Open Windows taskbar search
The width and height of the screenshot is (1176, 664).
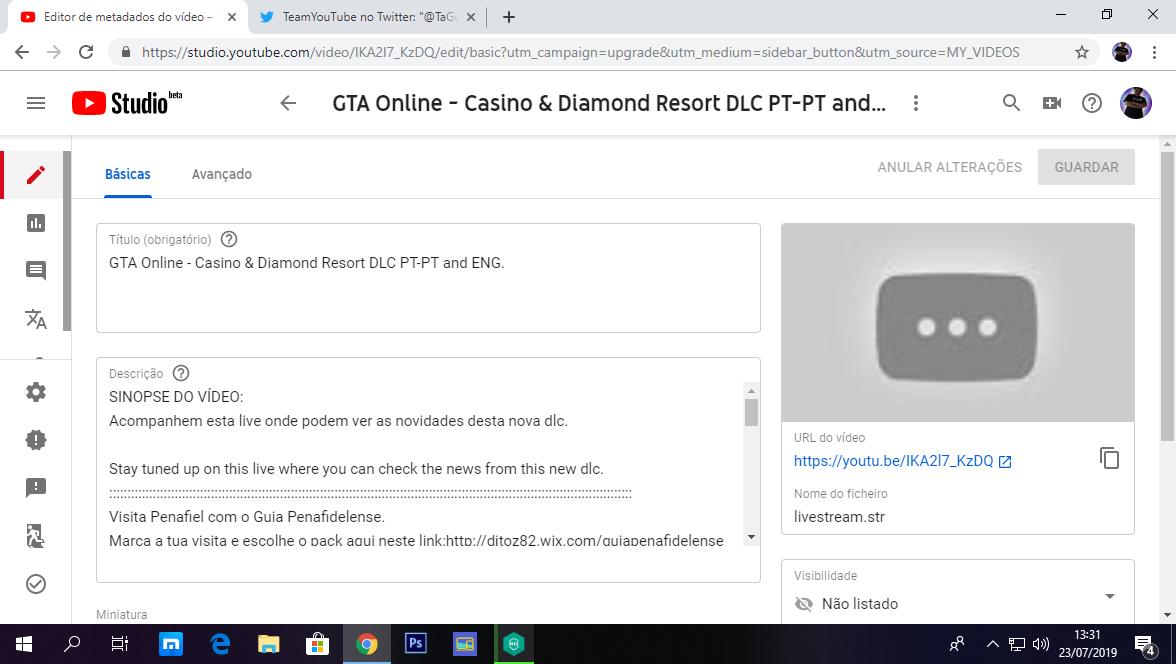pos(72,644)
